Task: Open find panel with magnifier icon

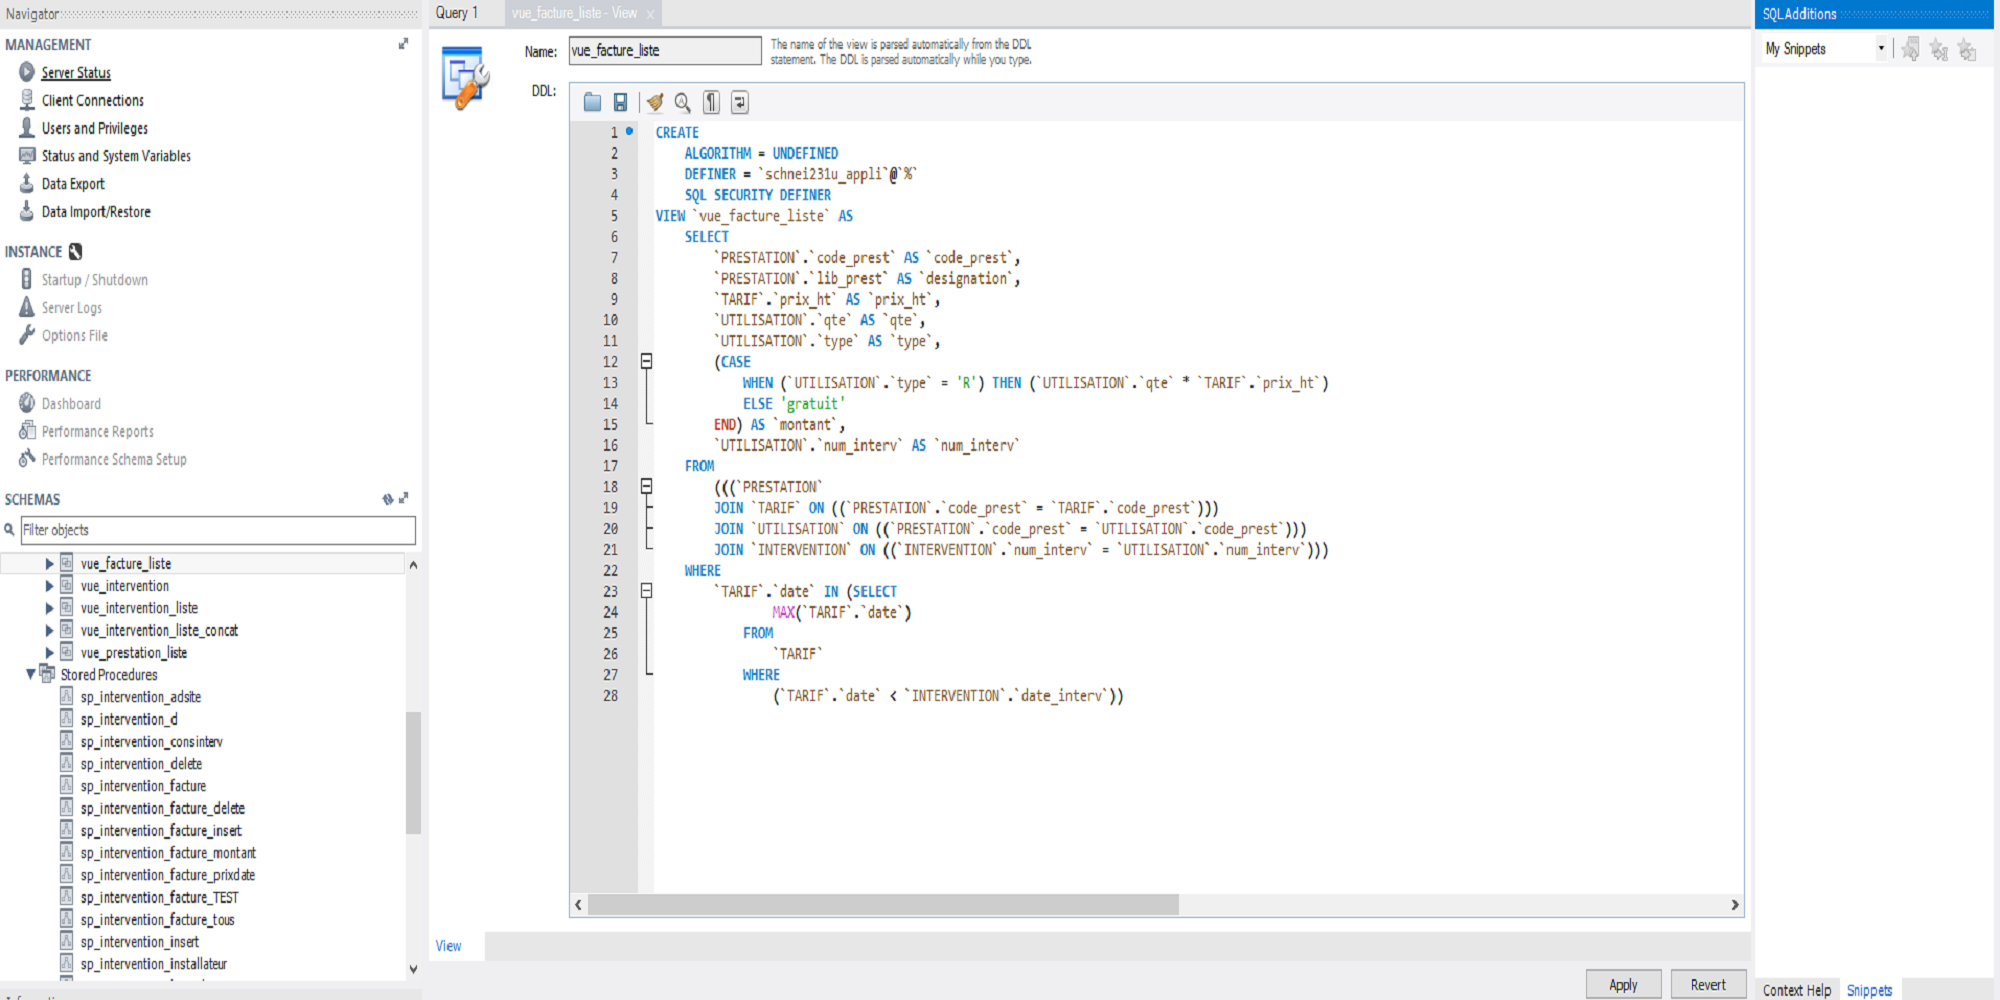Action: click(682, 102)
